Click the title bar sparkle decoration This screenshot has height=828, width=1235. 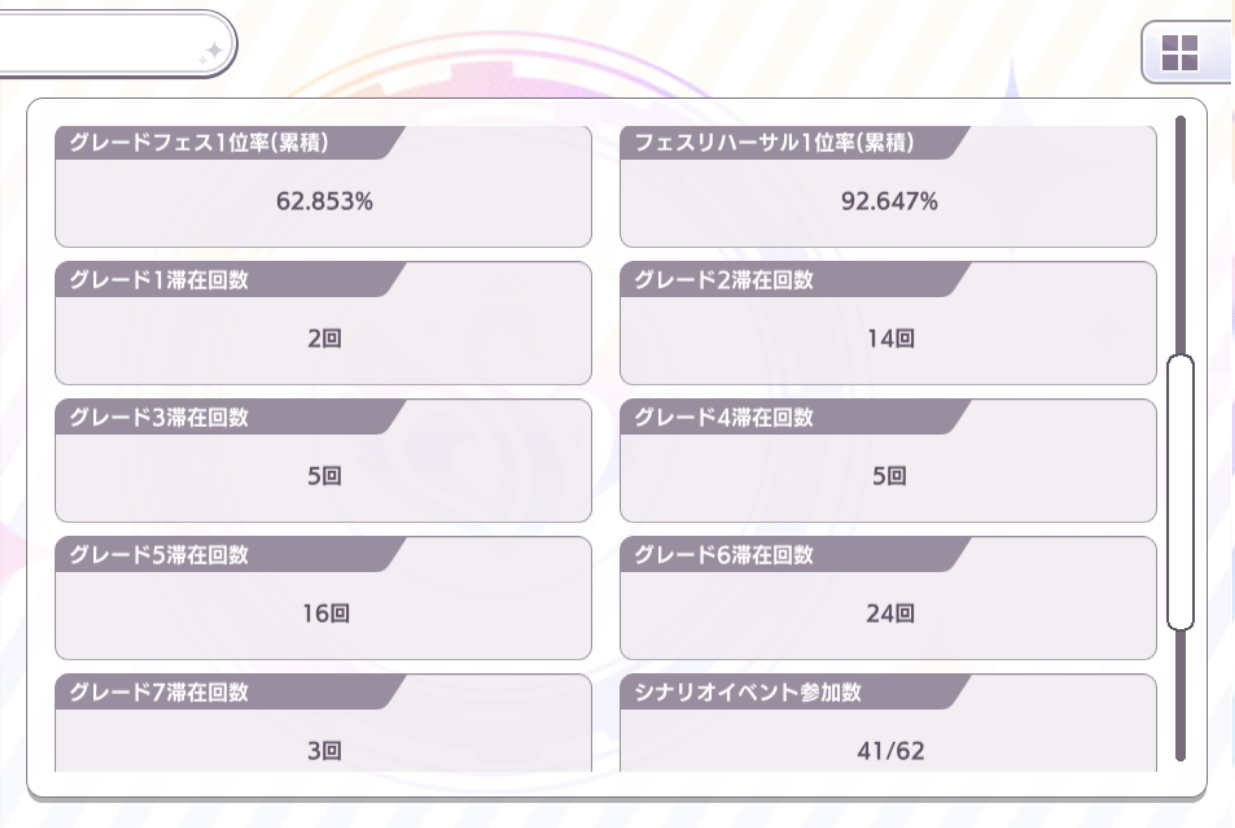point(212,53)
